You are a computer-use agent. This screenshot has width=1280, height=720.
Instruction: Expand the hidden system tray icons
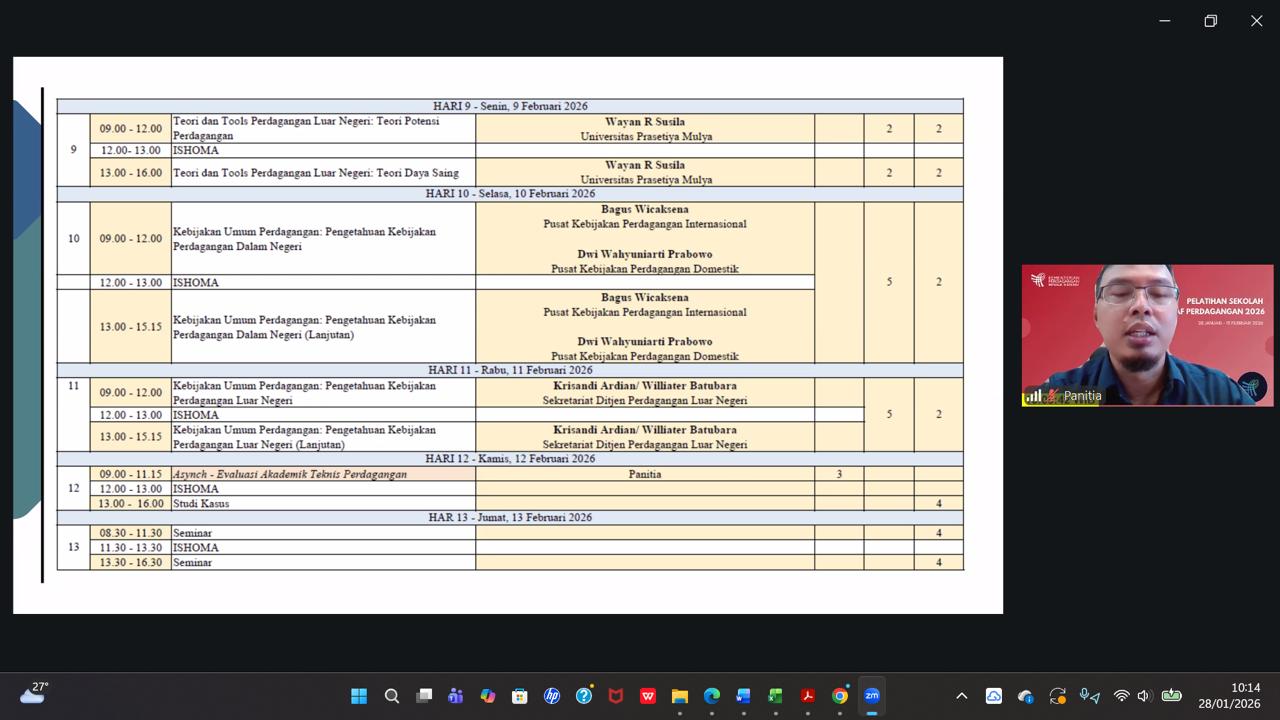coord(961,696)
